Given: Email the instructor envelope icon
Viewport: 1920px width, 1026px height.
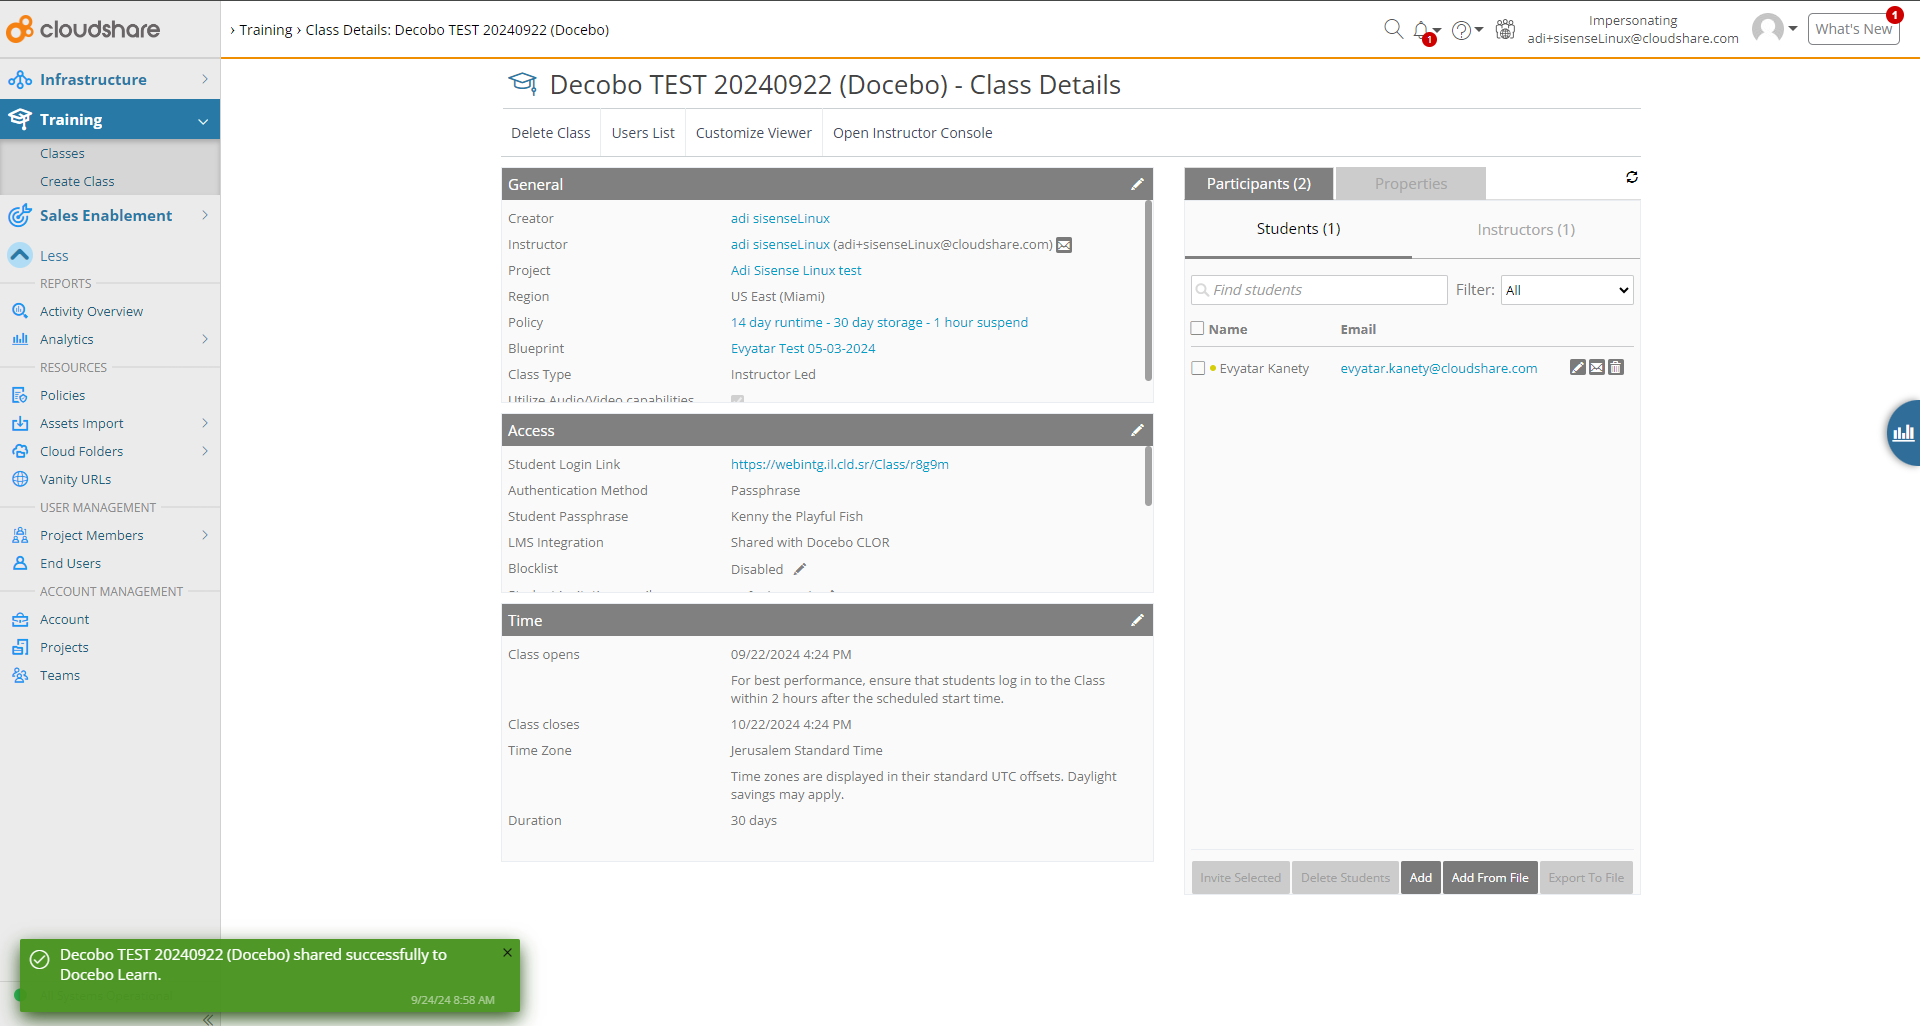Looking at the screenshot, I should click(x=1064, y=245).
